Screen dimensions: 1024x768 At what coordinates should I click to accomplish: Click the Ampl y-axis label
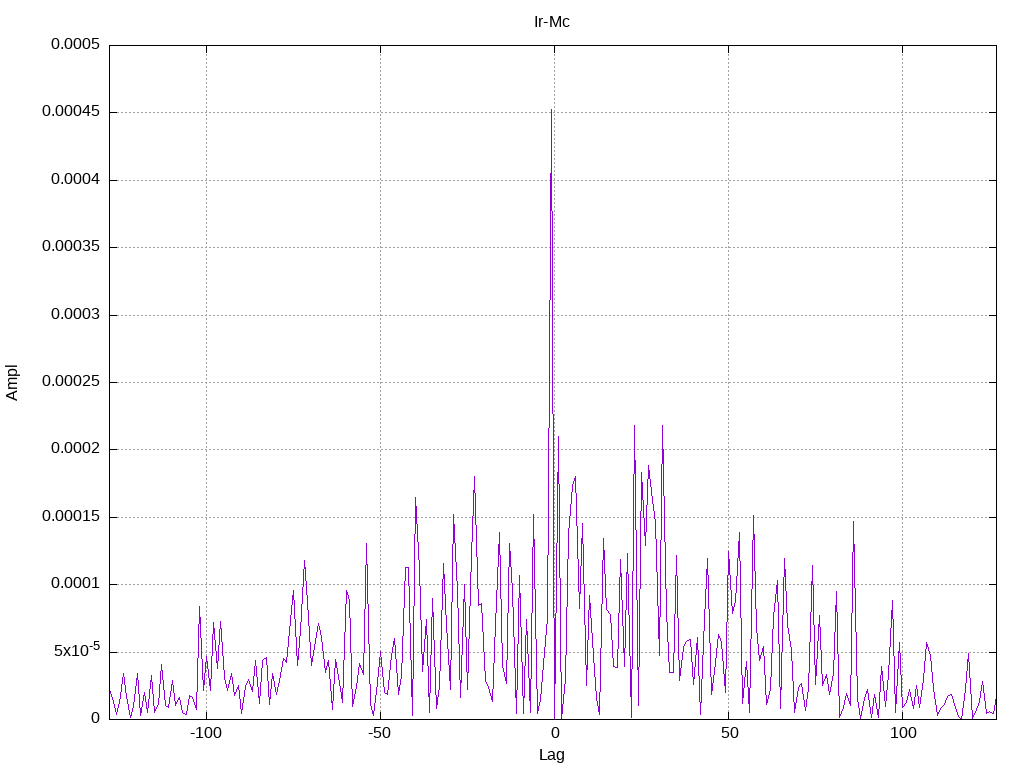coord(12,383)
